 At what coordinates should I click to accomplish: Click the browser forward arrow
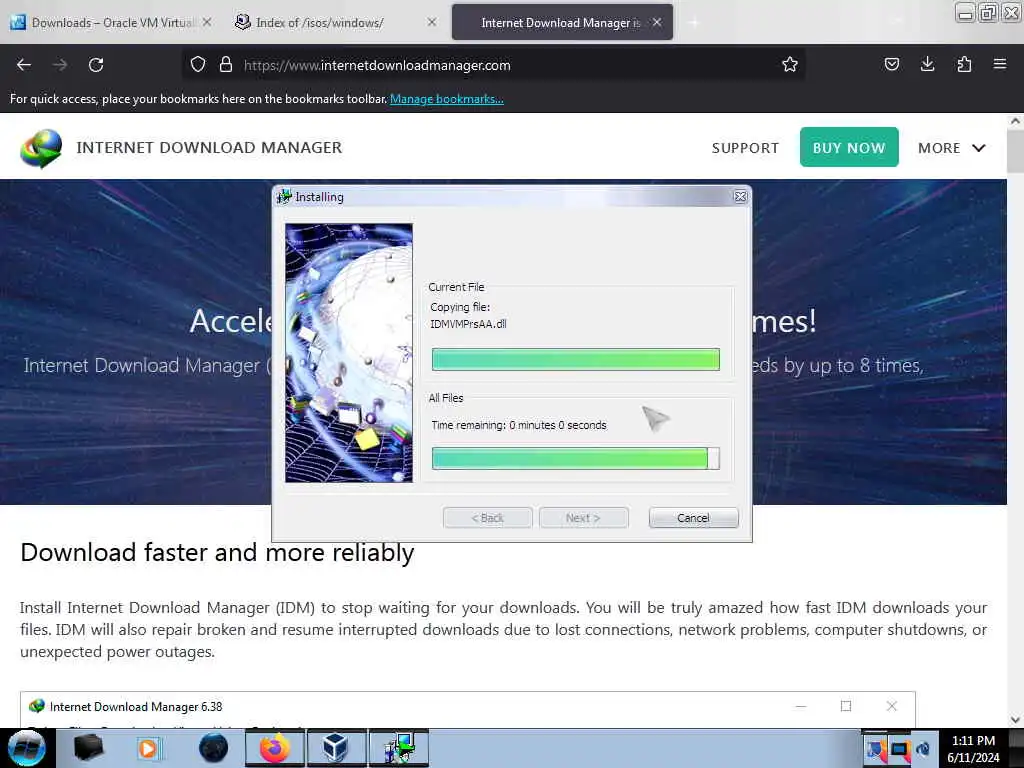[60, 65]
